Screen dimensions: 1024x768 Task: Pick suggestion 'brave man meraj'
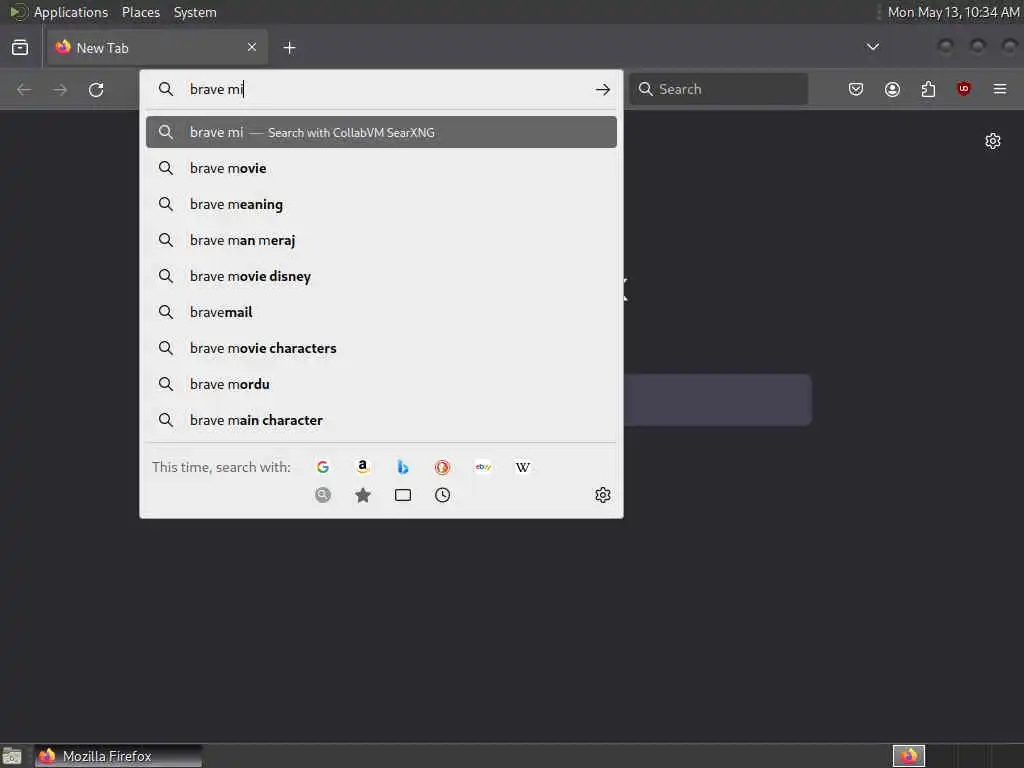click(381, 240)
